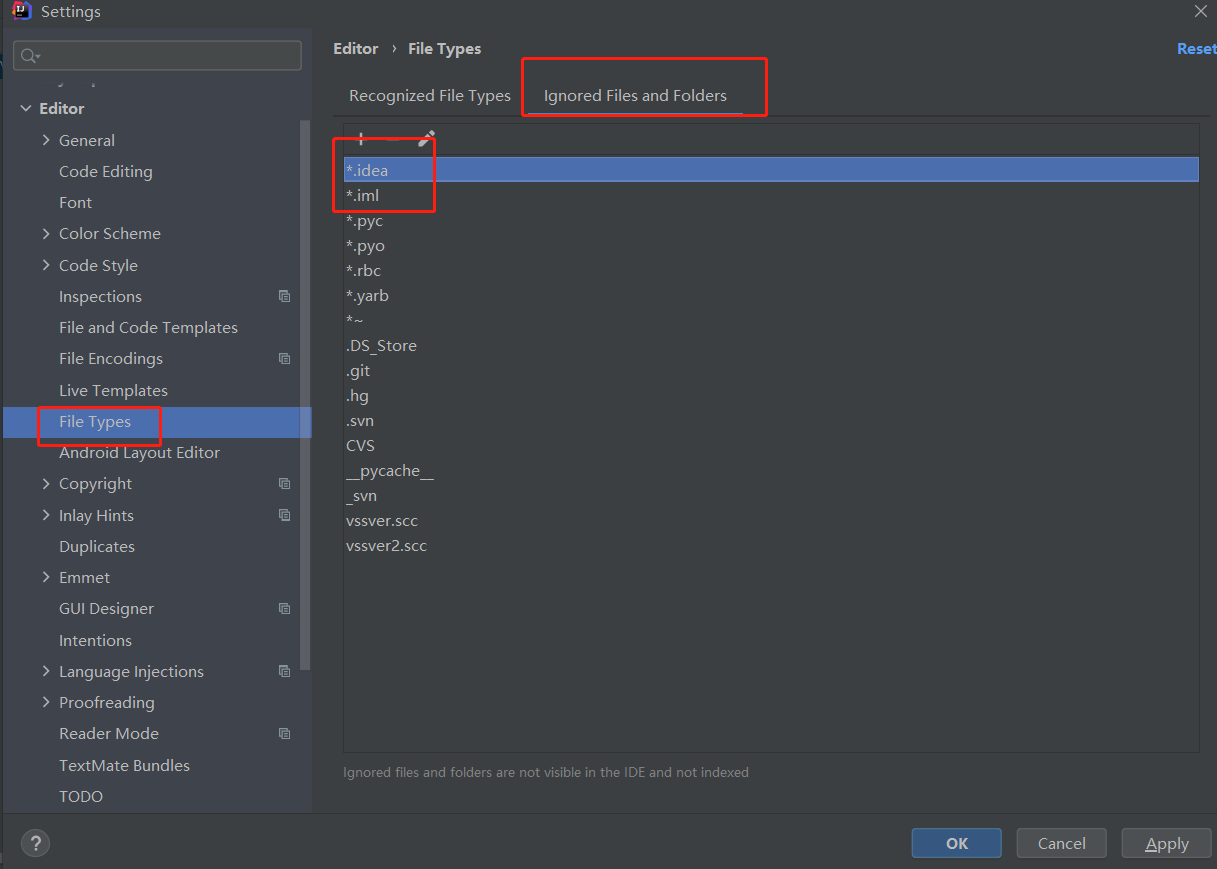Open Intentions settings
Image resolution: width=1217 pixels, height=869 pixels.
[95, 640]
